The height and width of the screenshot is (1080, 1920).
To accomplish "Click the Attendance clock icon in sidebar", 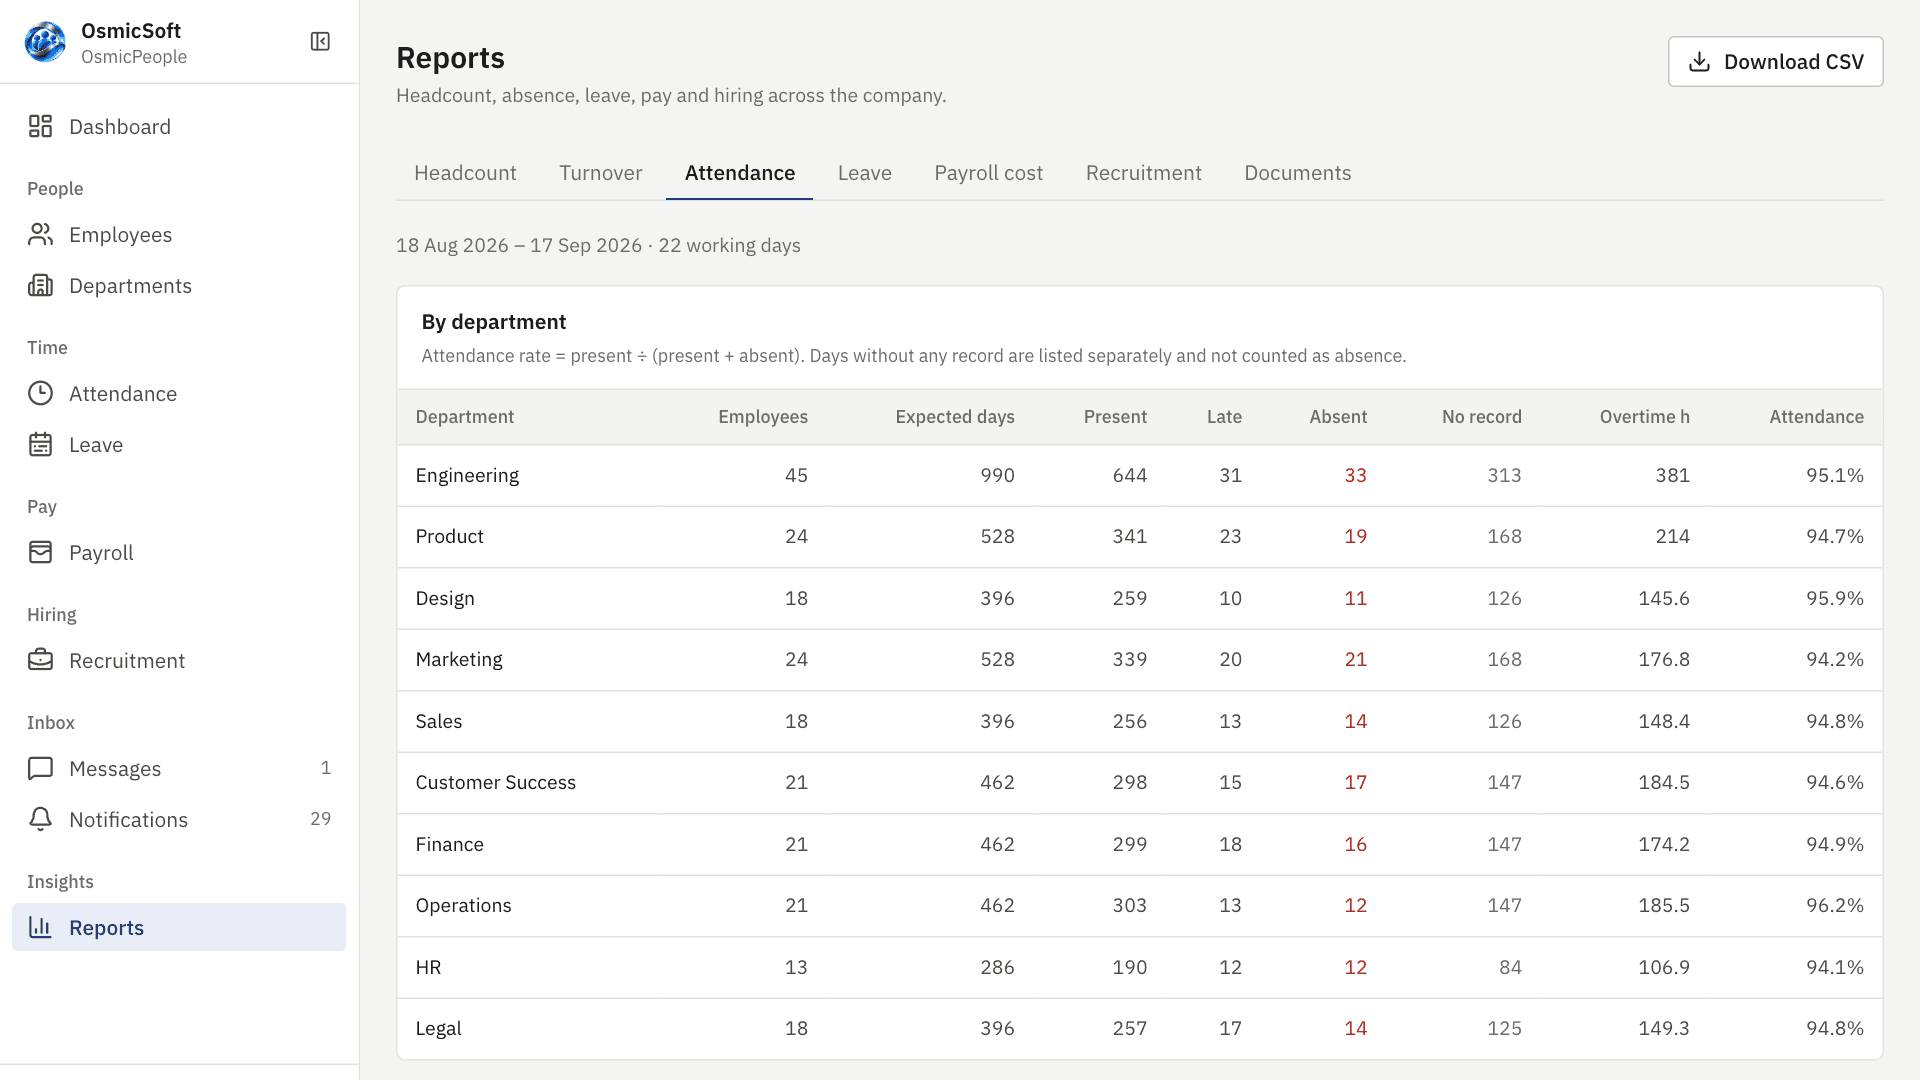I will point(40,393).
